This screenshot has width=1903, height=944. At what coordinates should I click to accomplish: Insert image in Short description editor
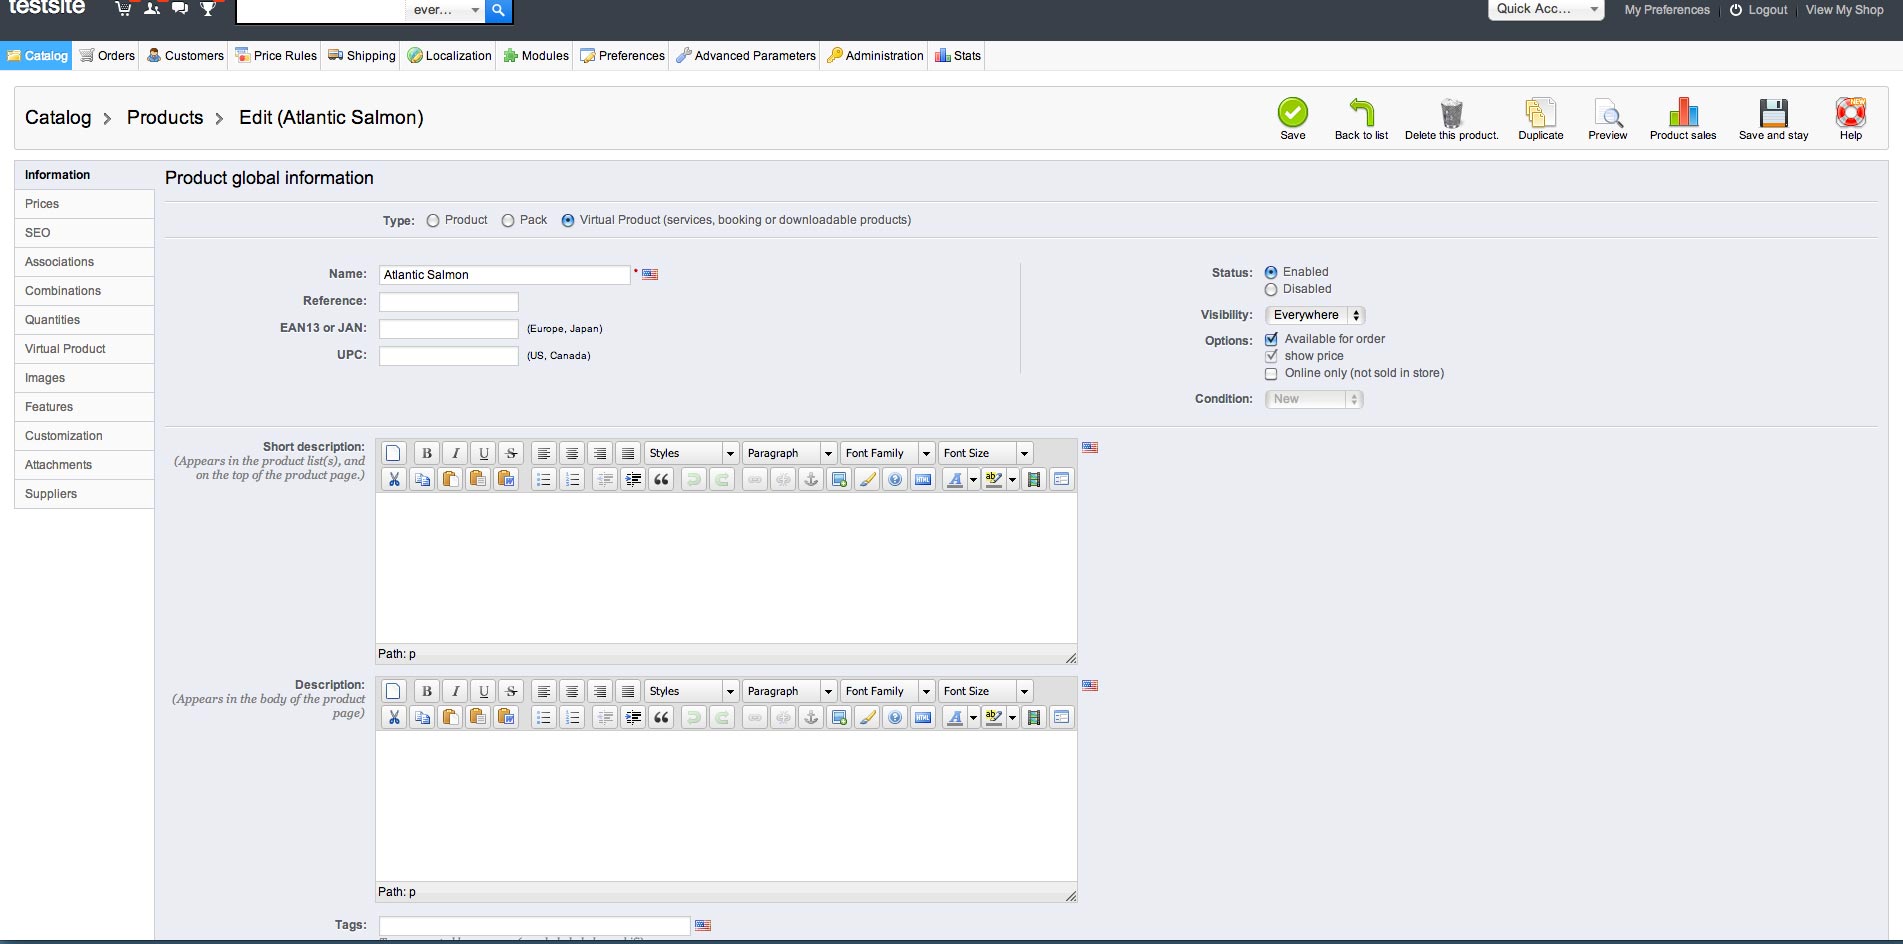pyautogui.click(x=839, y=479)
